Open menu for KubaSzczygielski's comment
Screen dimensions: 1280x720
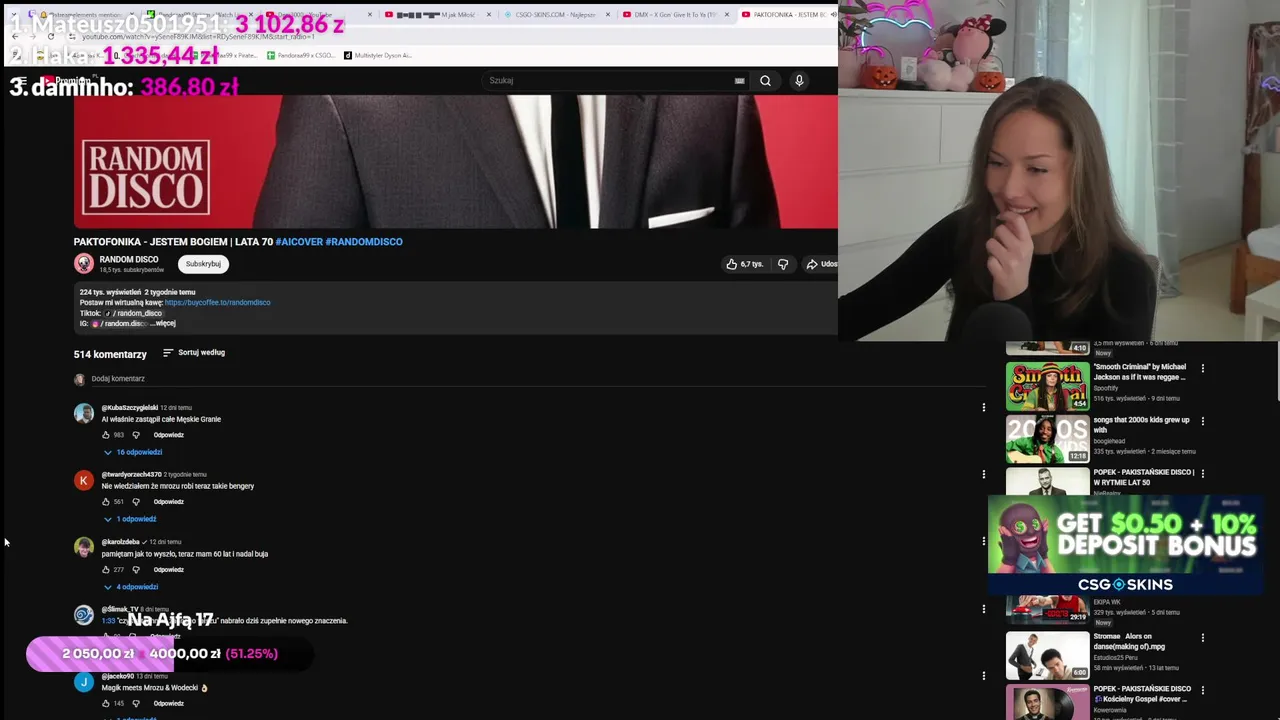click(983, 407)
